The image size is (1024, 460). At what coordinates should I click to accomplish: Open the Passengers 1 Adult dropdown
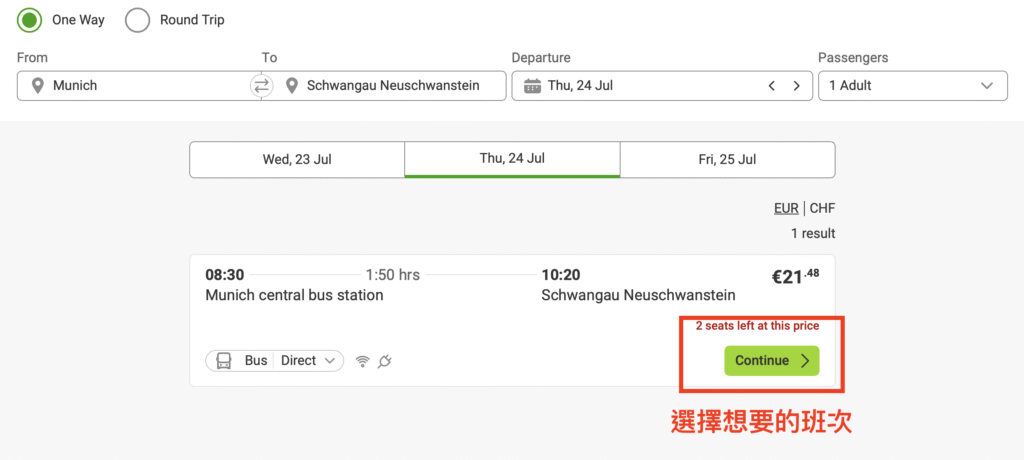coord(912,86)
